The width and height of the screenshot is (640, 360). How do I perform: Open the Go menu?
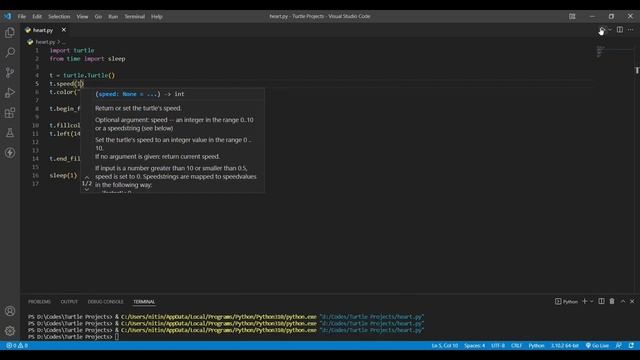[x=98, y=16]
